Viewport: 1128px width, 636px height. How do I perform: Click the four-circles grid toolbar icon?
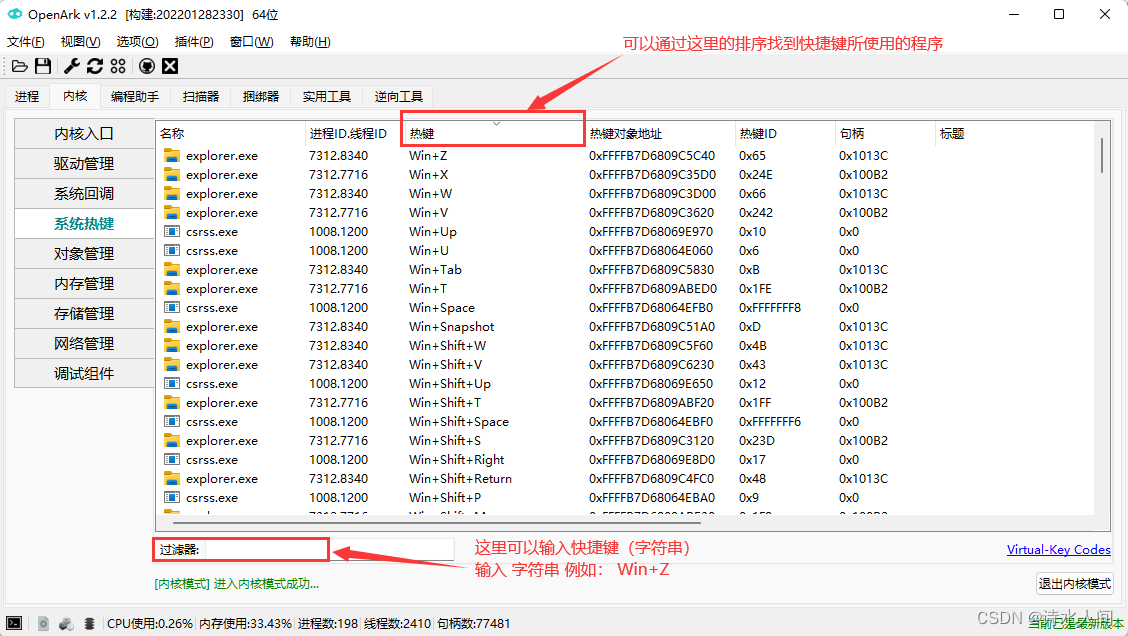[118, 66]
